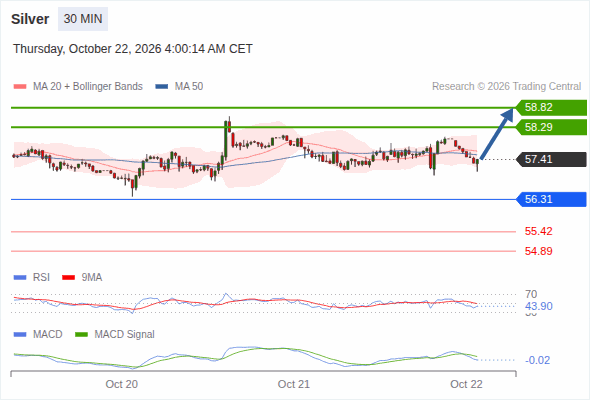This screenshot has width=590, height=400.
Task: Click the RSI legend label
Action: coord(41,278)
